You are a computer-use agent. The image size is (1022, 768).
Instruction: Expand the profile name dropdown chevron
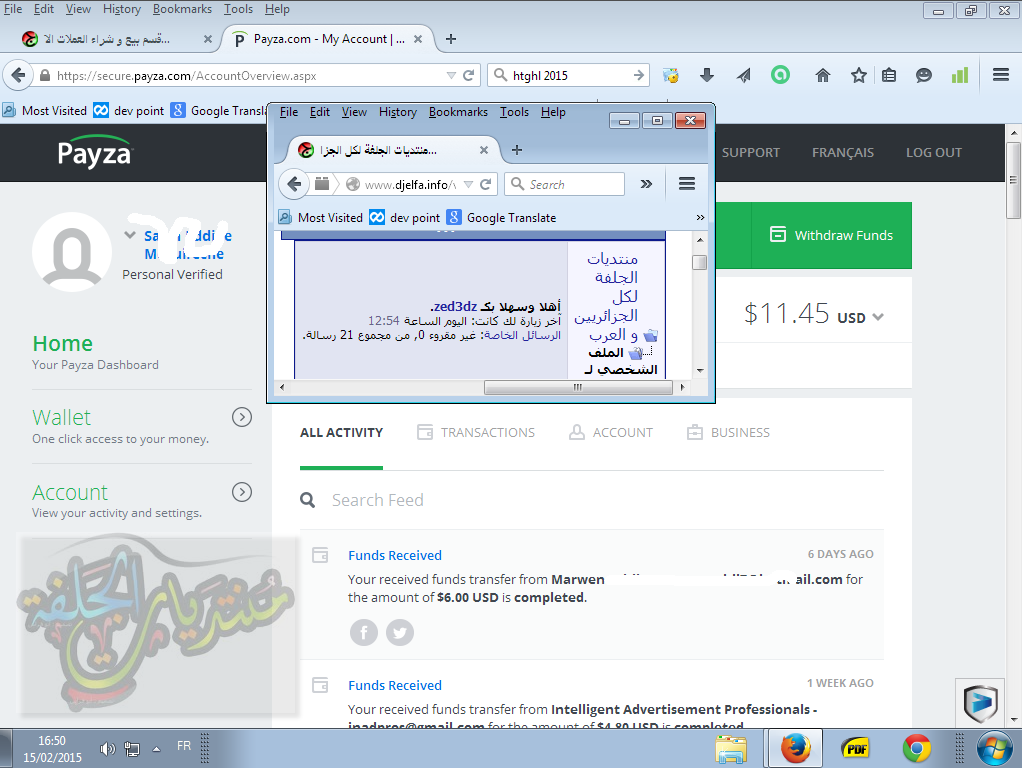pos(130,235)
